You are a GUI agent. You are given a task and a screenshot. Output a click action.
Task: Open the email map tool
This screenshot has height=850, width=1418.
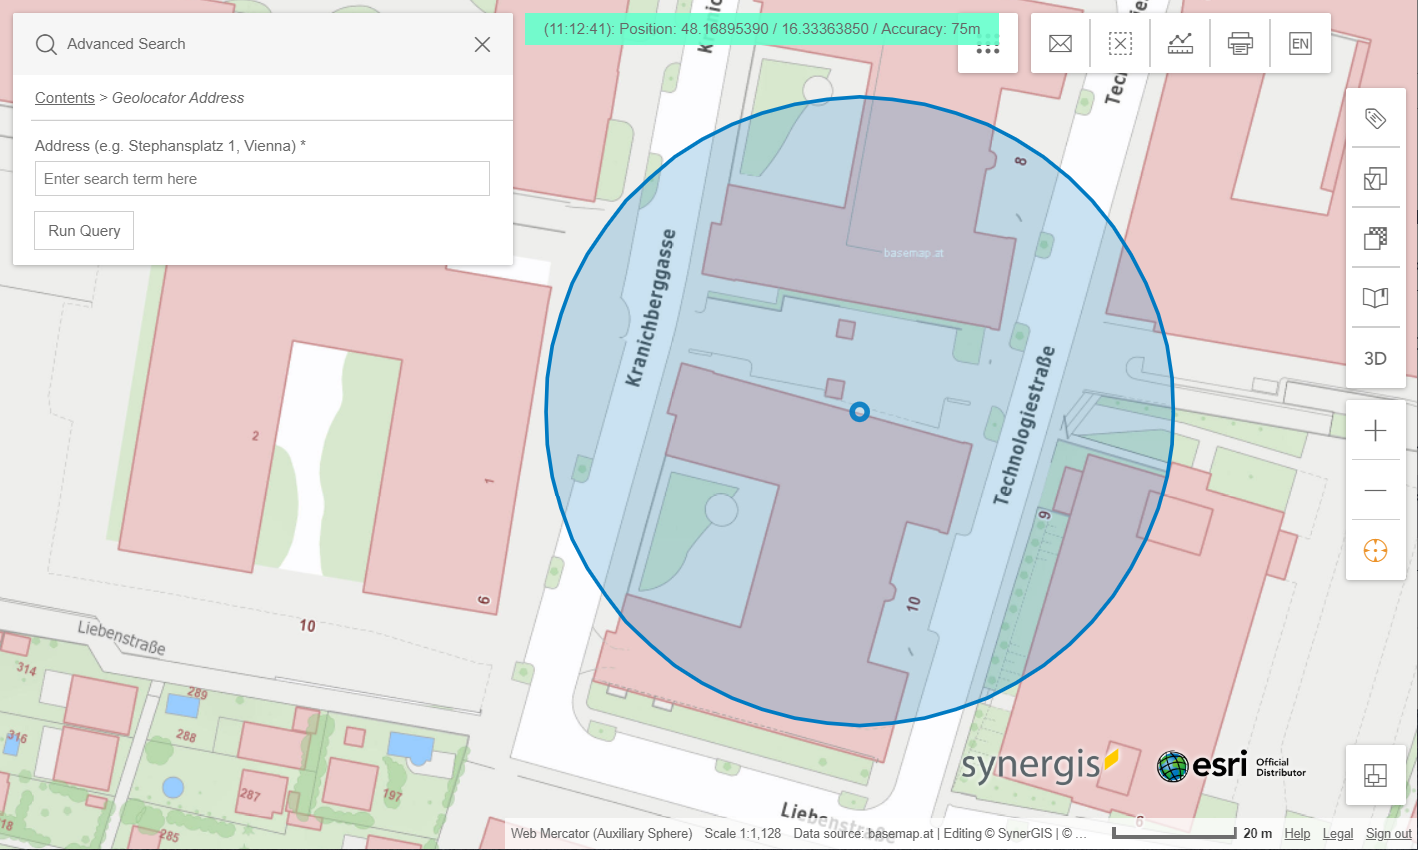pyautogui.click(x=1060, y=43)
